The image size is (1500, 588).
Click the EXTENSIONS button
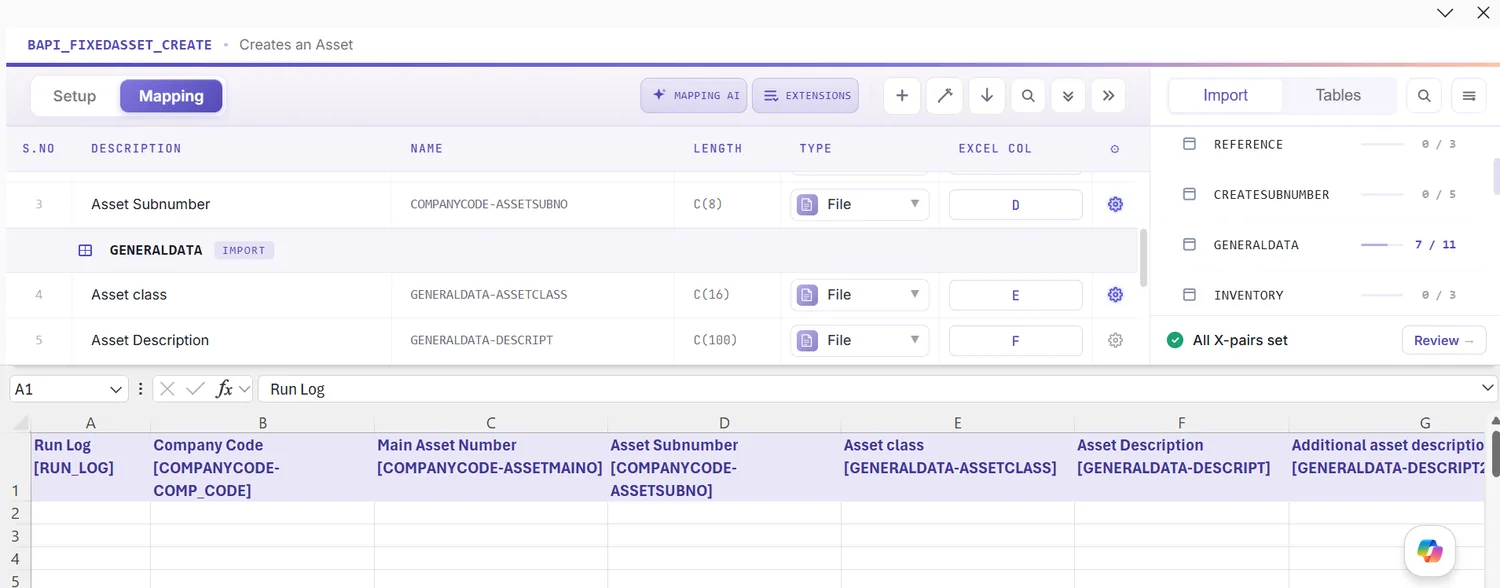tap(805, 96)
